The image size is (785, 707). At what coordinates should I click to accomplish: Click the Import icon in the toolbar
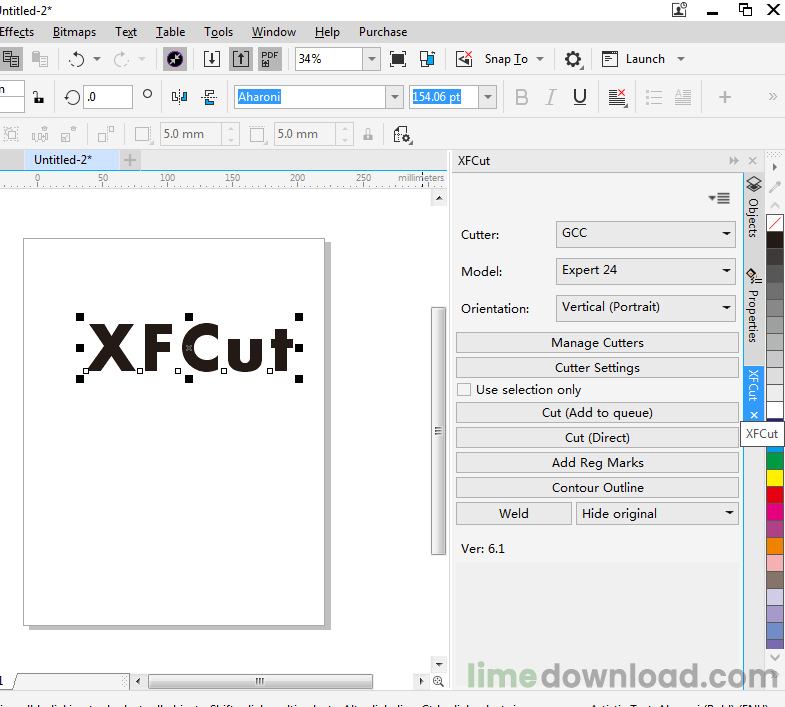coord(212,59)
